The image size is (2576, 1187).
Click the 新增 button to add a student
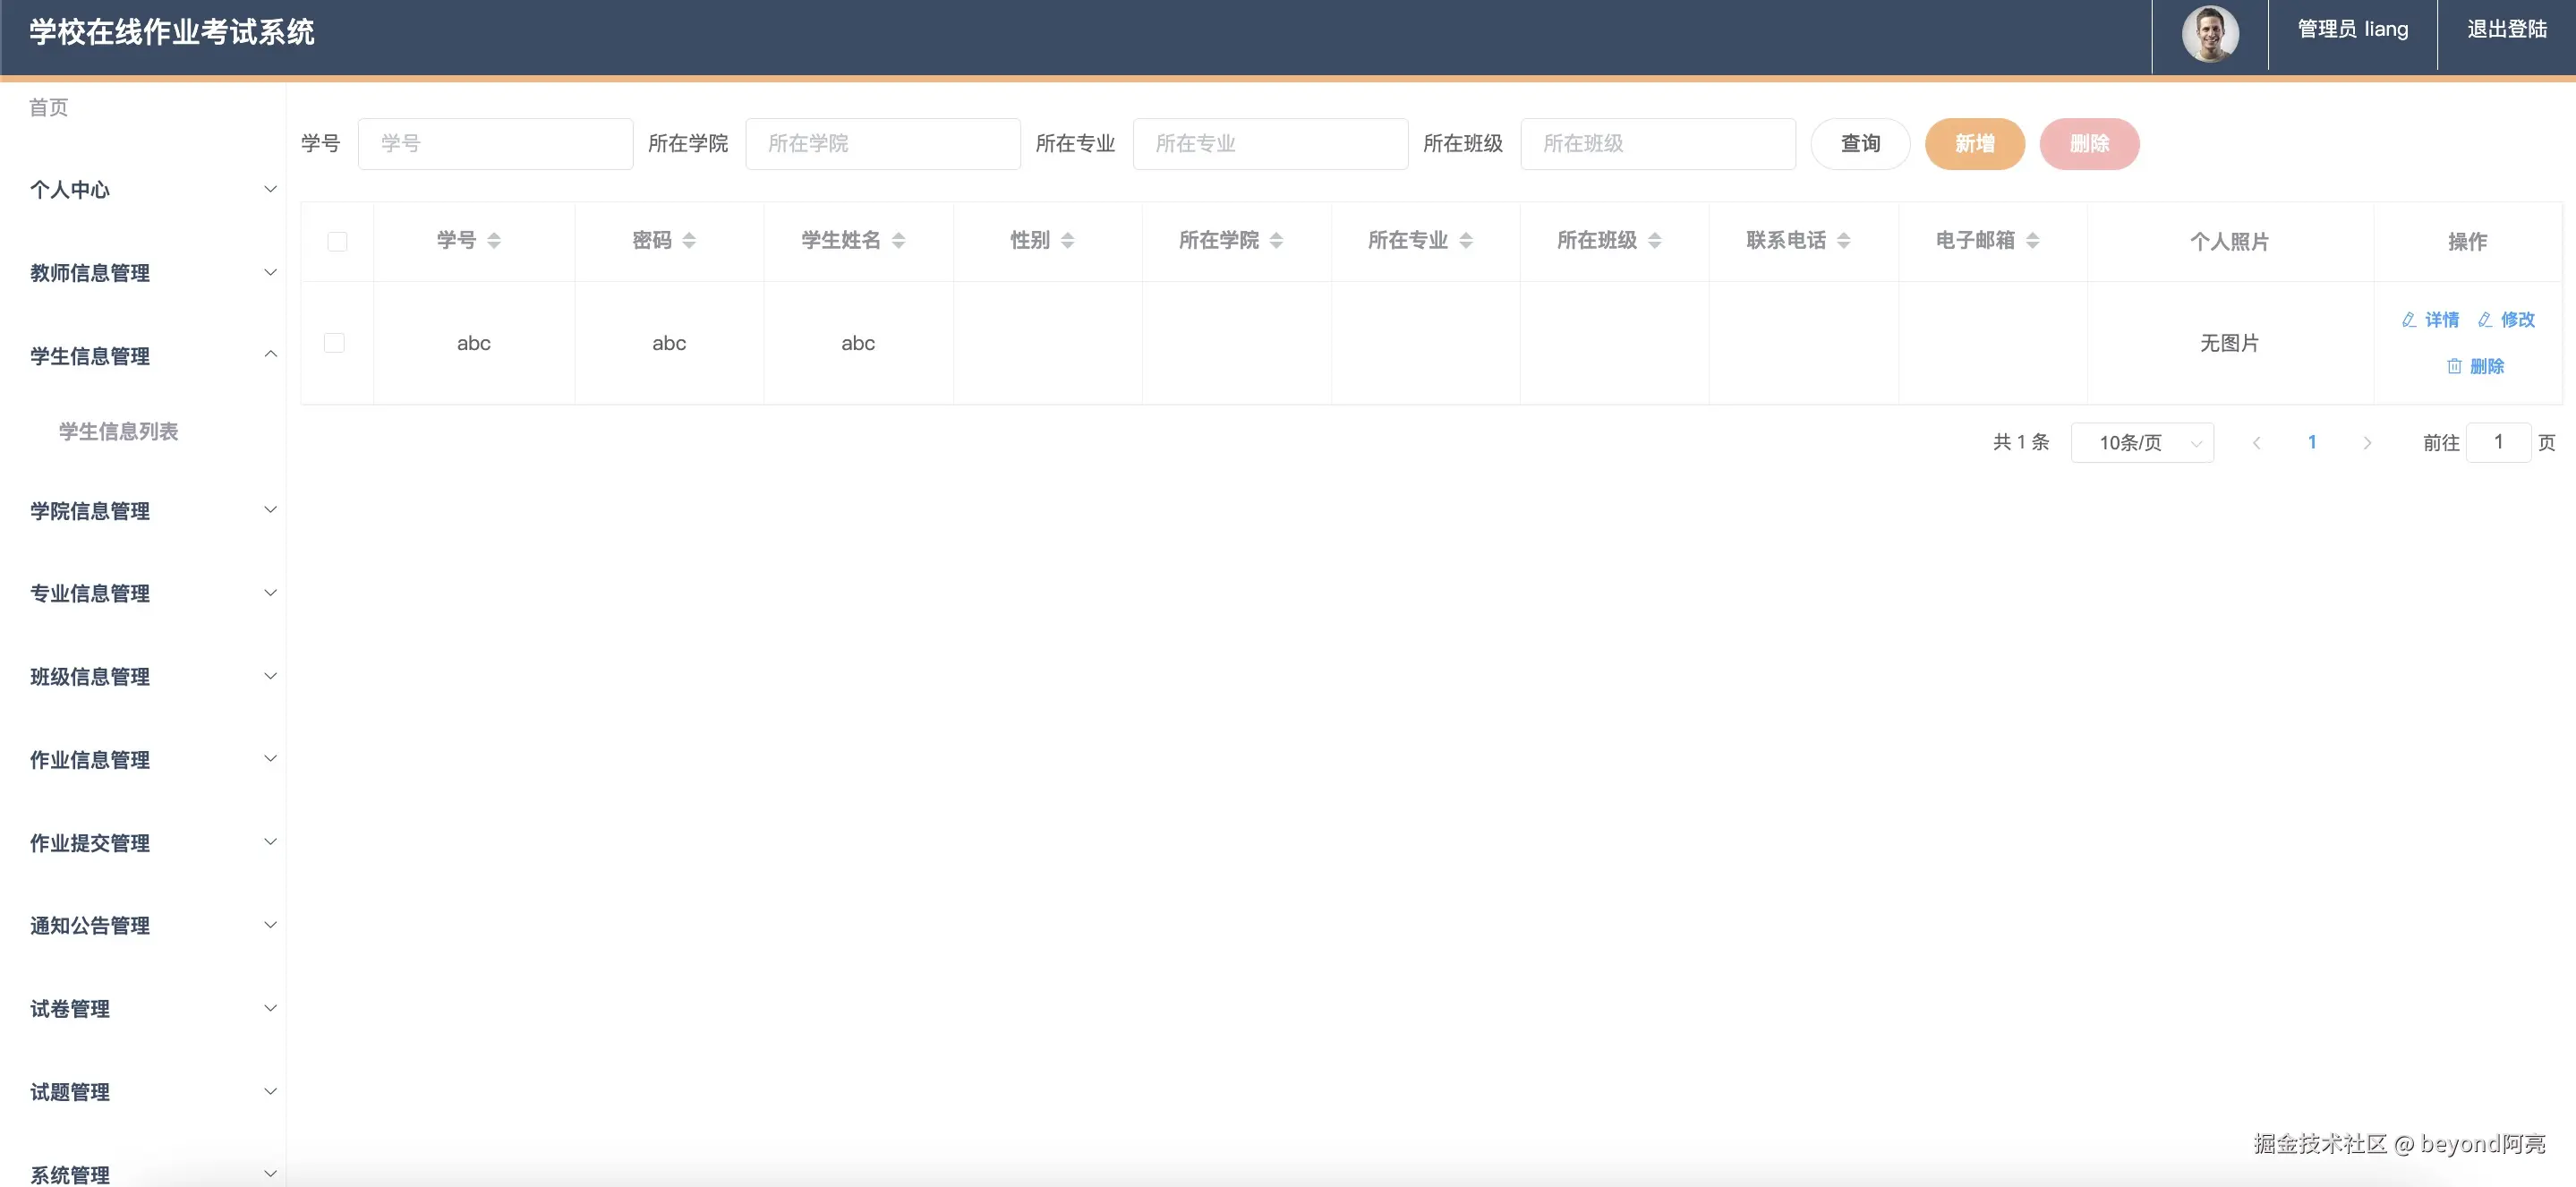(x=1974, y=143)
